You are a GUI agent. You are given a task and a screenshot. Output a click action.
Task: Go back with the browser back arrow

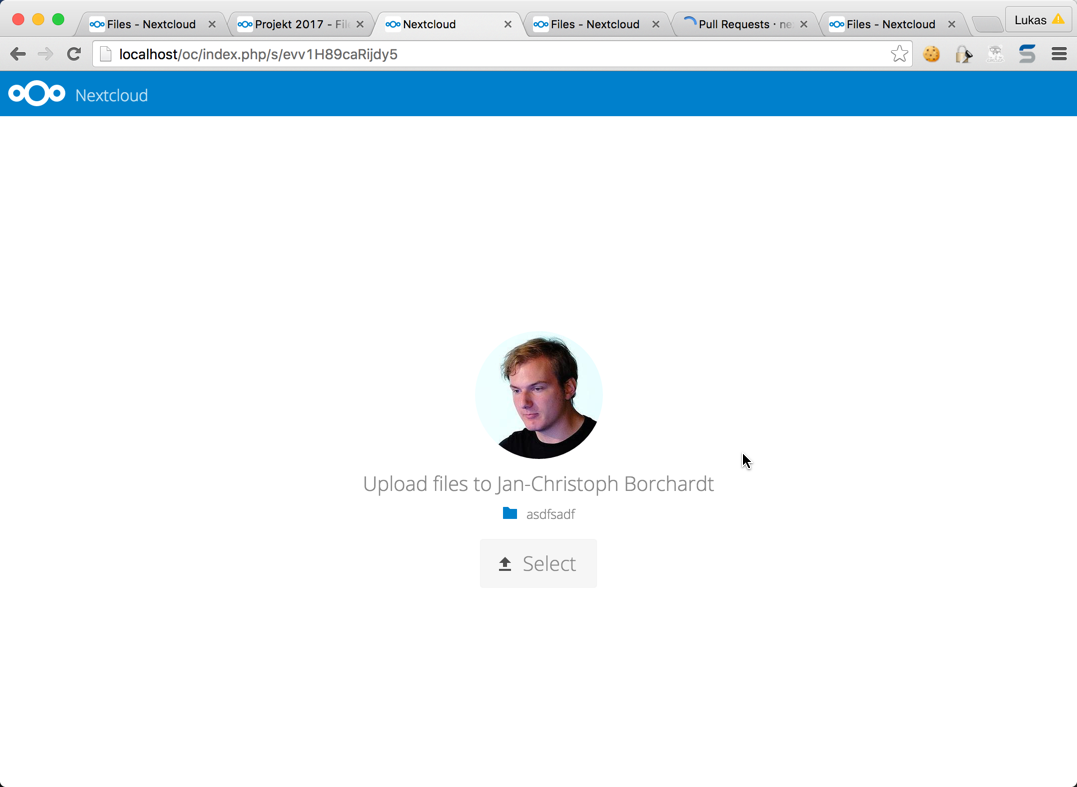pyautogui.click(x=18, y=54)
